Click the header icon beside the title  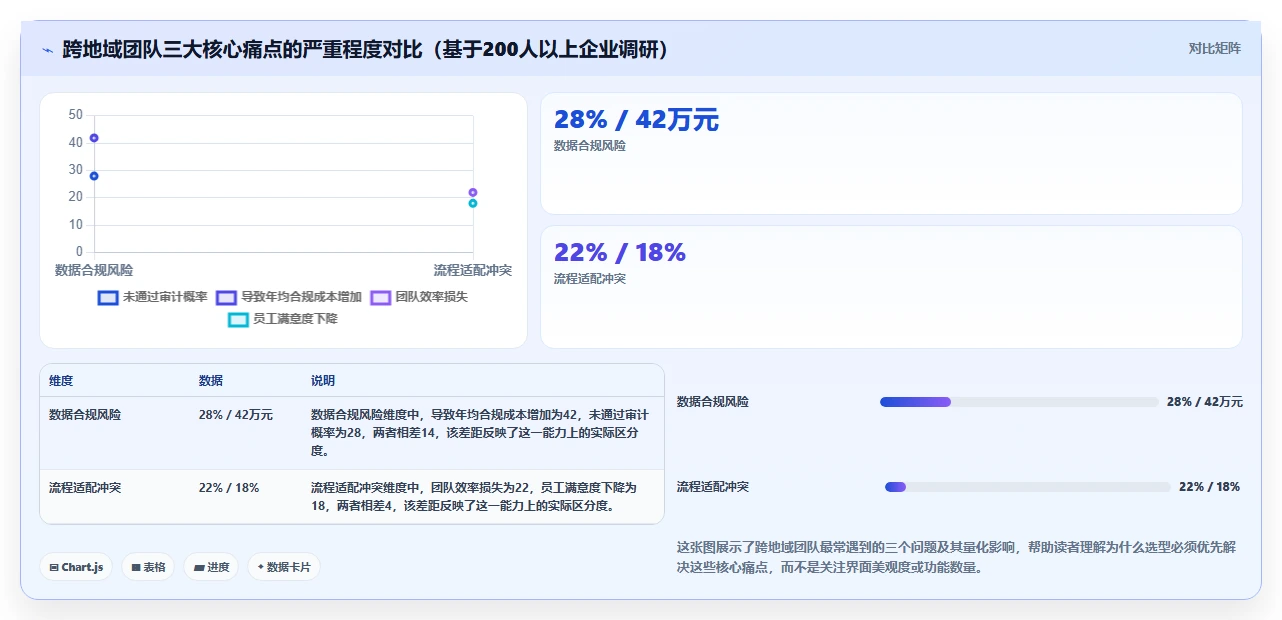point(47,50)
